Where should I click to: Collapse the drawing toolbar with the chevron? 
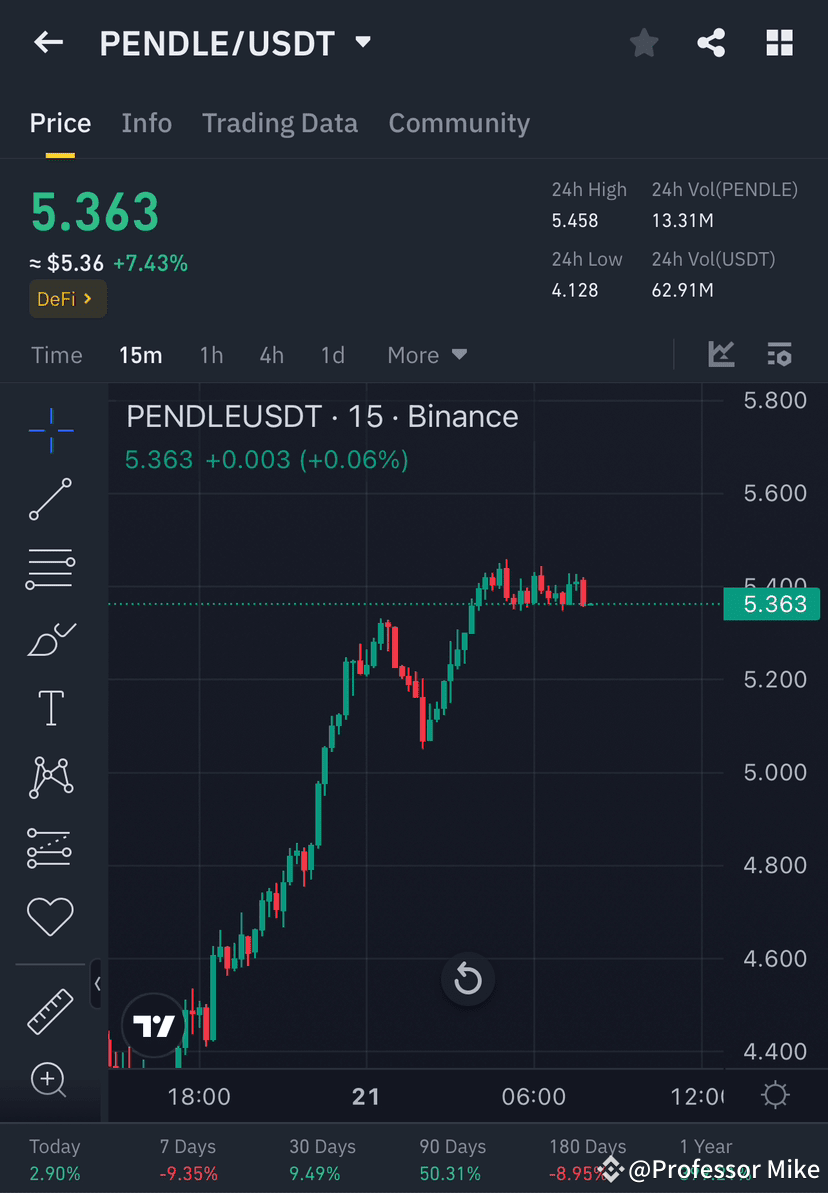tap(97, 984)
